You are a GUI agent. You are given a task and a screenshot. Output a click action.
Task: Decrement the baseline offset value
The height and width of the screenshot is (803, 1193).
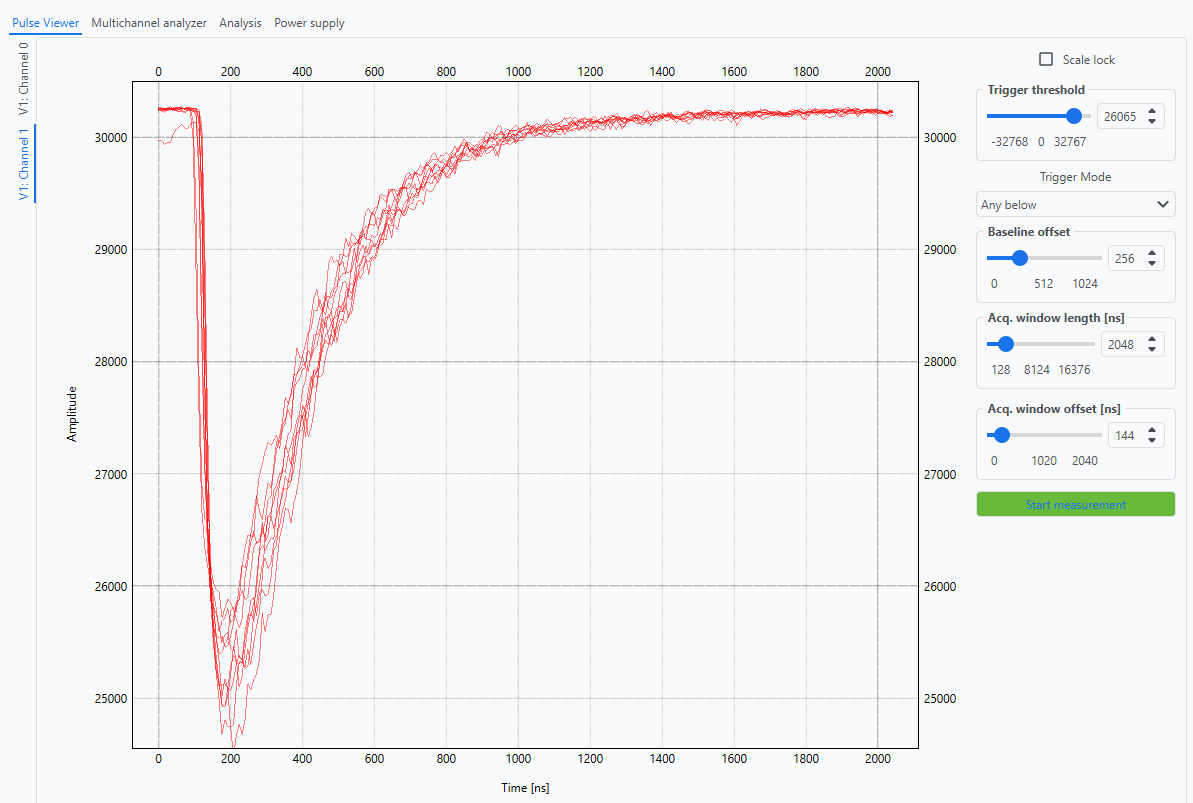[1153, 263]
